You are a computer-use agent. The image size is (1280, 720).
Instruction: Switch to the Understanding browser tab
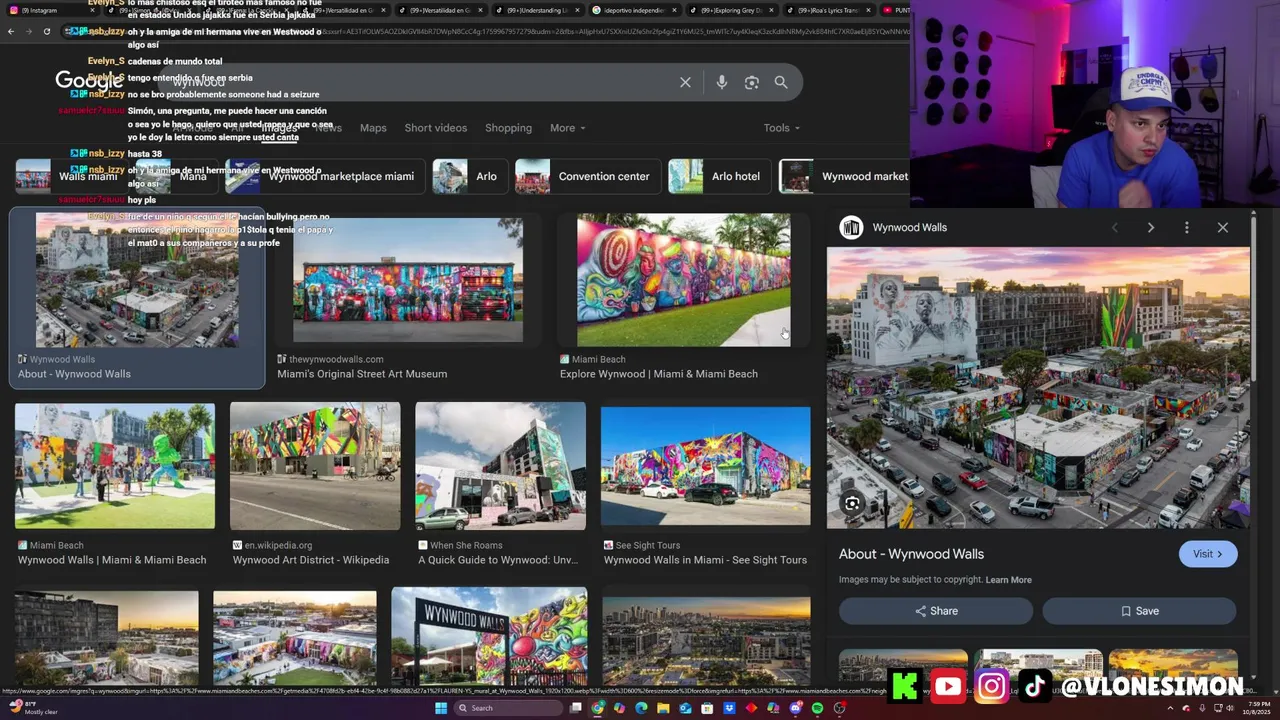(537, 10)
